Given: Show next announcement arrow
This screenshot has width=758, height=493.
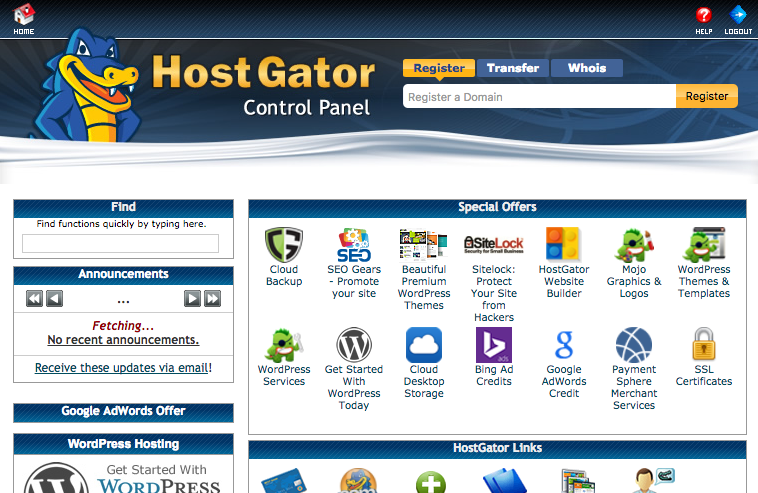Looking at the screenshot, I should pyautogui.click(x=192, y=299).
